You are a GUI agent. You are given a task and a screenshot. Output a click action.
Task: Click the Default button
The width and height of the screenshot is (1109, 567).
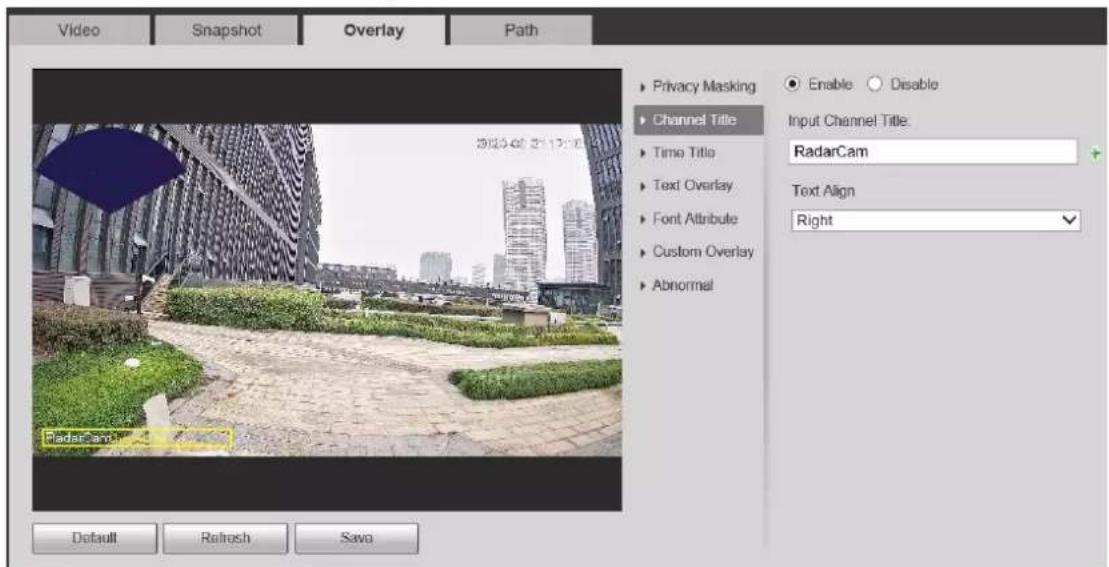tap(94, 538)
